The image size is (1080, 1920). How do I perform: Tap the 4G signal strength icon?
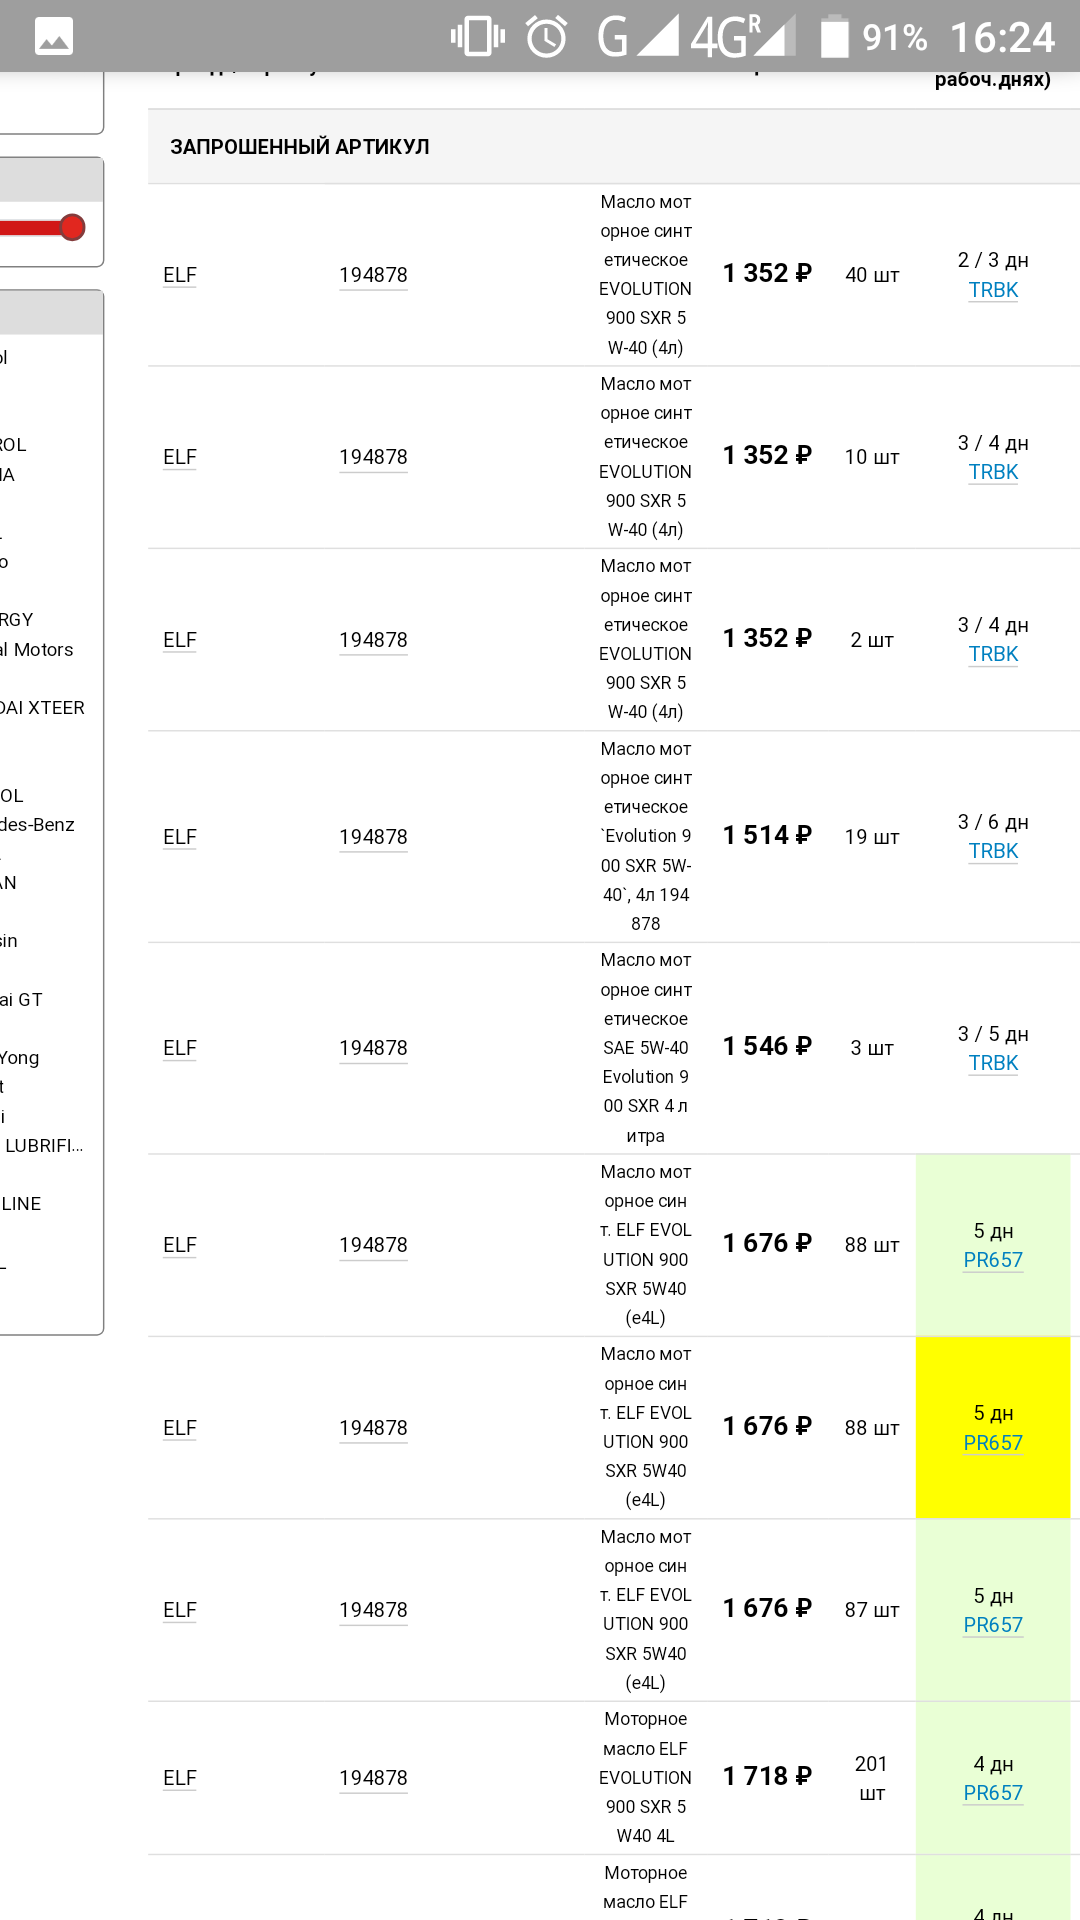[741, 36]
